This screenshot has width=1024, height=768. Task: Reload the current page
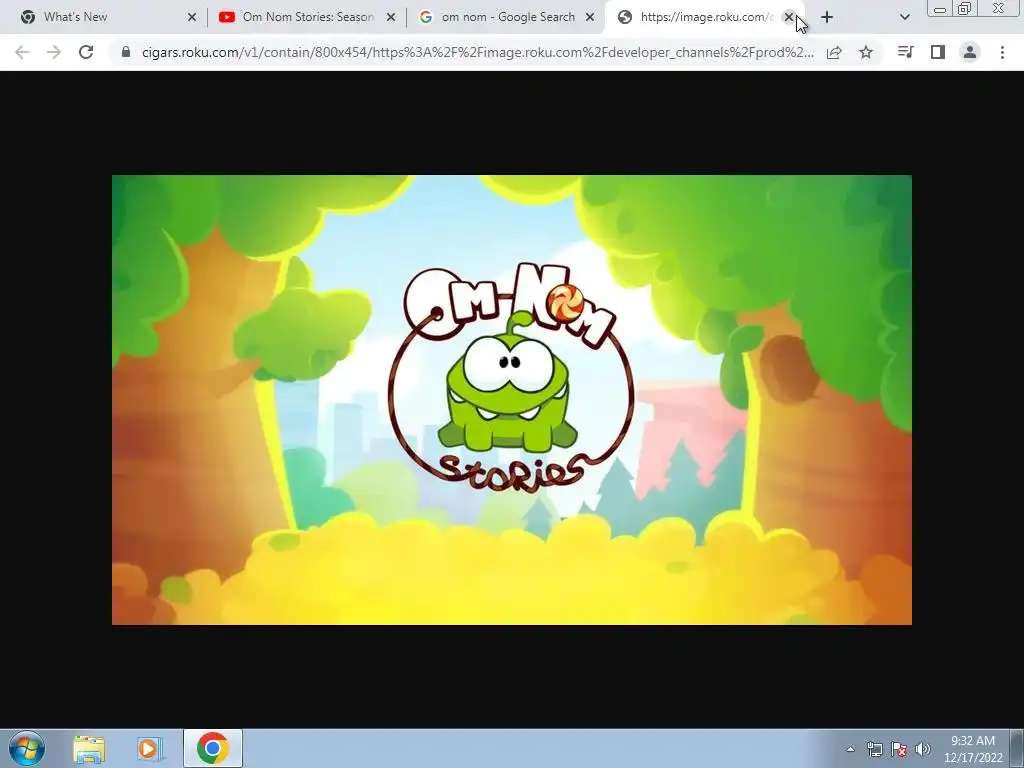[86, 52]
